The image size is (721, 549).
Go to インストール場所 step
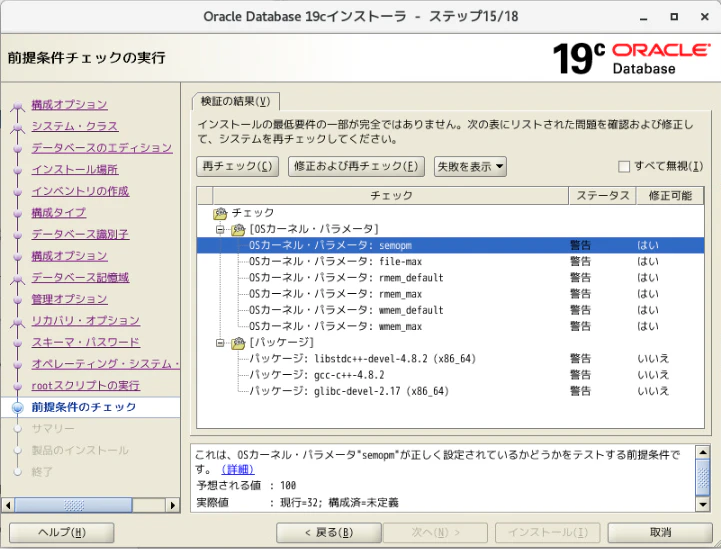[x=74, y=170]
